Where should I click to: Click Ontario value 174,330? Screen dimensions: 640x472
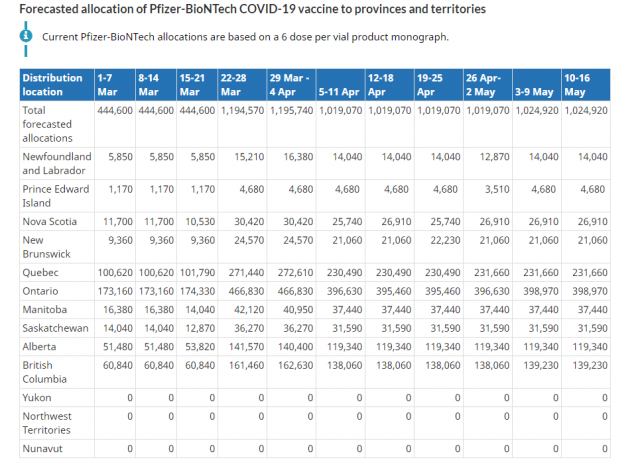click(198, 291)
